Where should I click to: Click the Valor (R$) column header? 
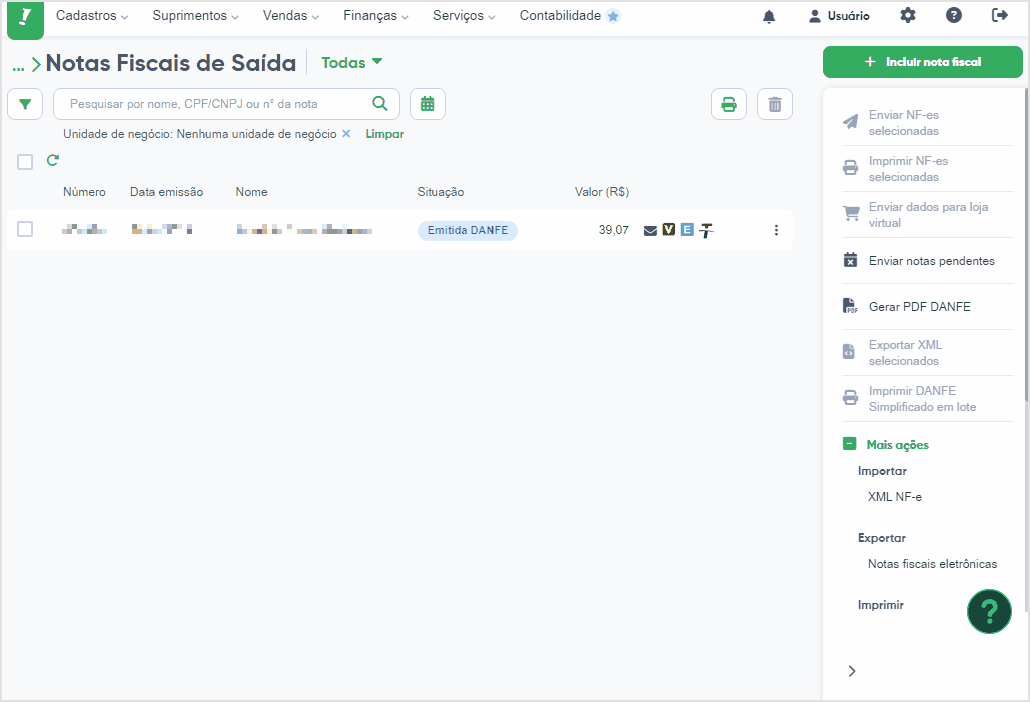602,192
